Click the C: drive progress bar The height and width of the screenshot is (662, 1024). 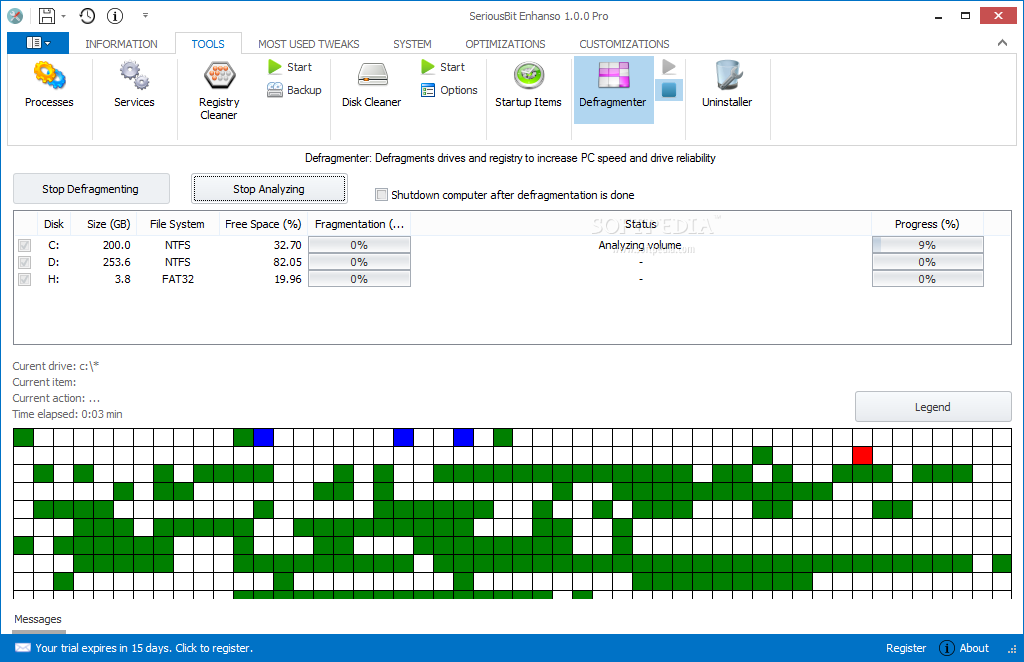tap(927, 245)
